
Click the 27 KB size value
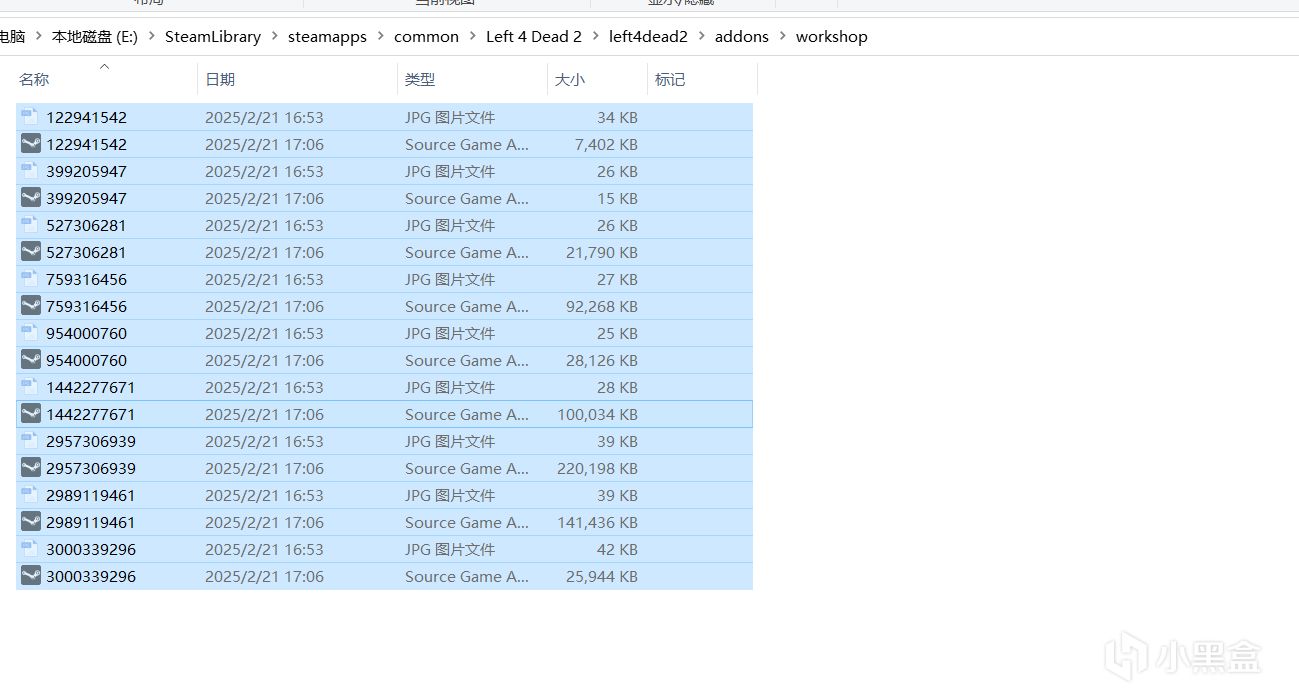pos(617,279)
